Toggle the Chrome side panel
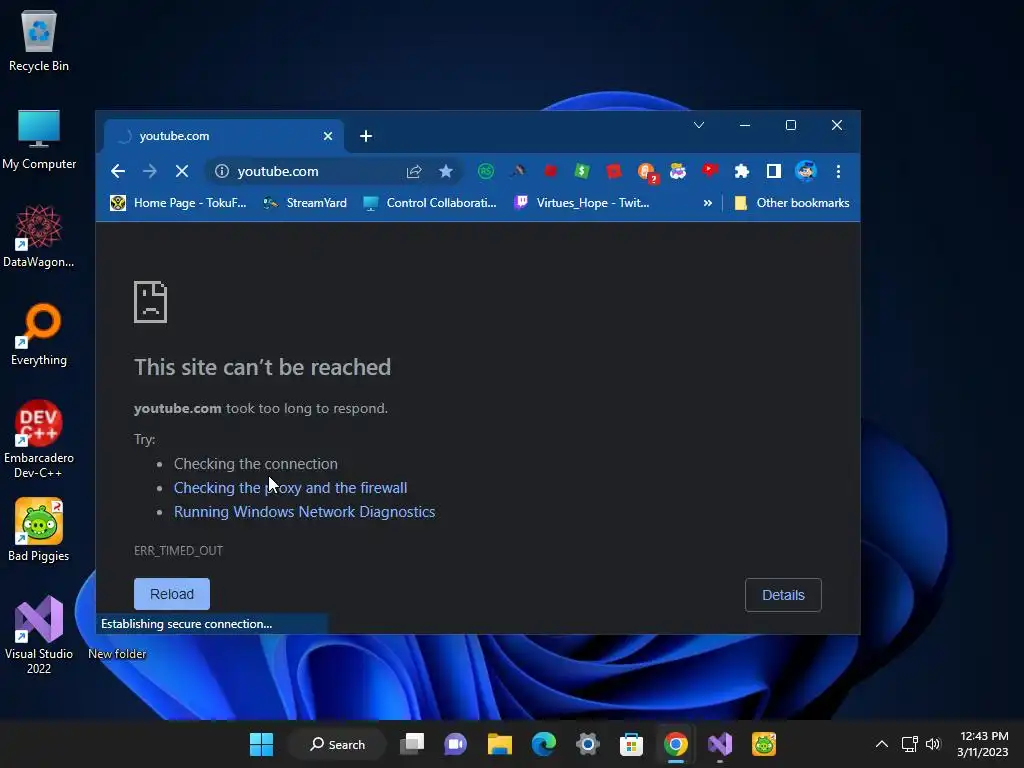The image size is (1024, 768). (x=773, y=171)
